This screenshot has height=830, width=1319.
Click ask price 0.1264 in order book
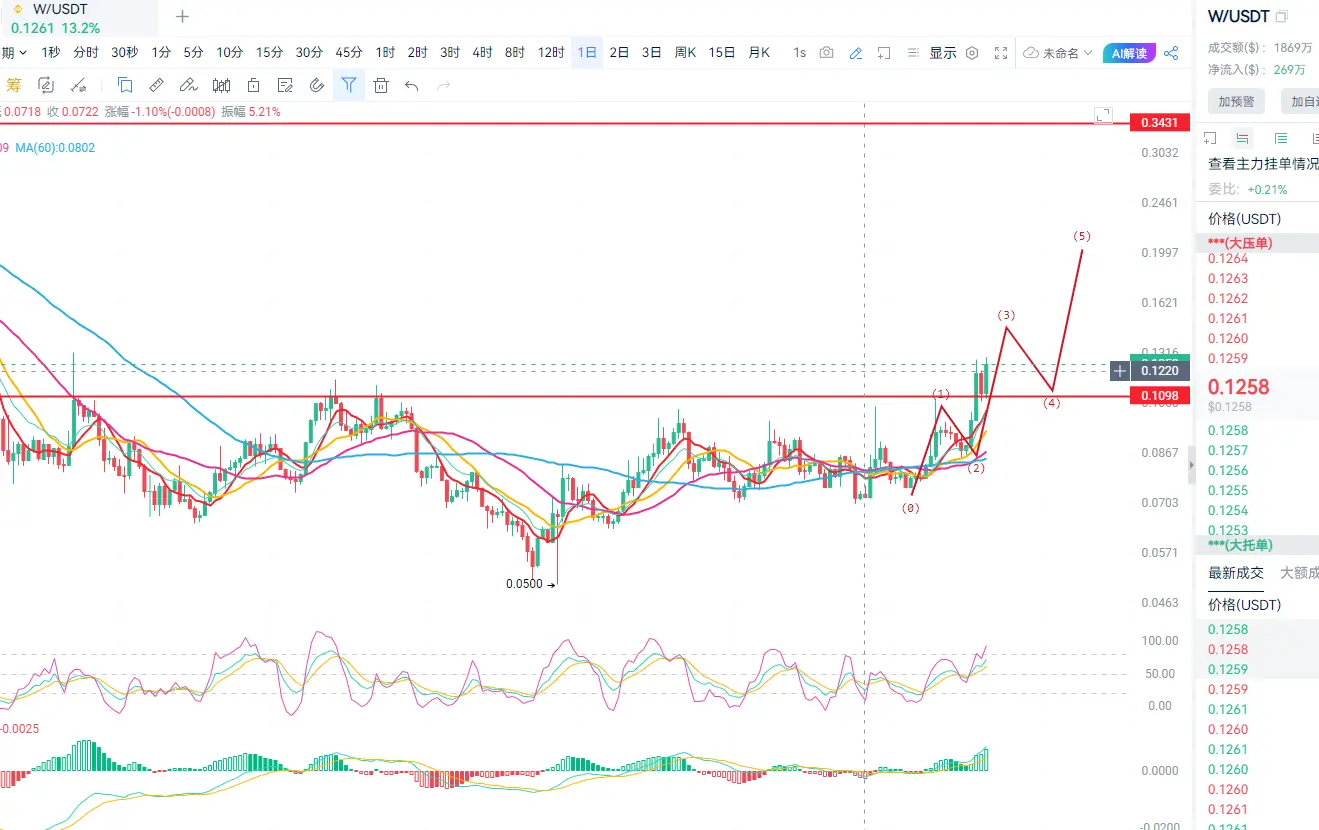[x=1228, y=258]
